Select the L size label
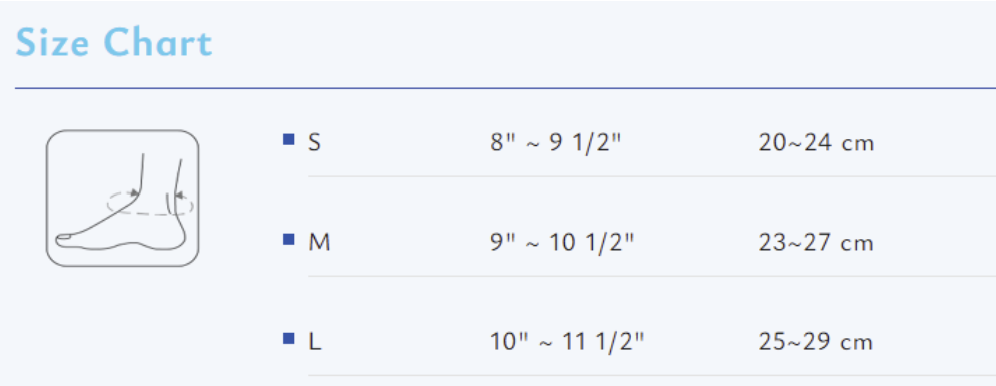Image resolution: width=996 pixels, height=386 pixels. (x=315, y=342)
